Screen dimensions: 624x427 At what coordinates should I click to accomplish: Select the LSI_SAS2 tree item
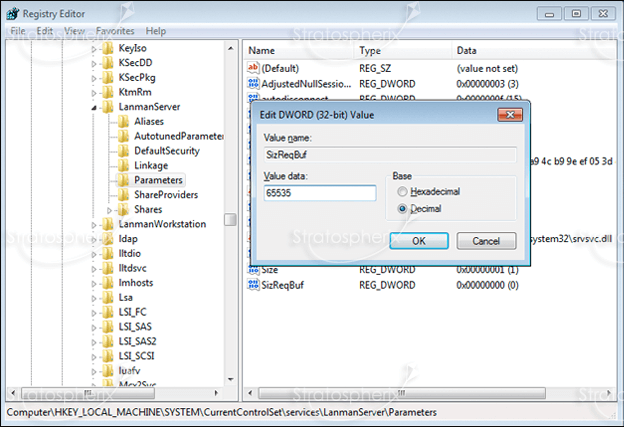click(x=137, y=341)
